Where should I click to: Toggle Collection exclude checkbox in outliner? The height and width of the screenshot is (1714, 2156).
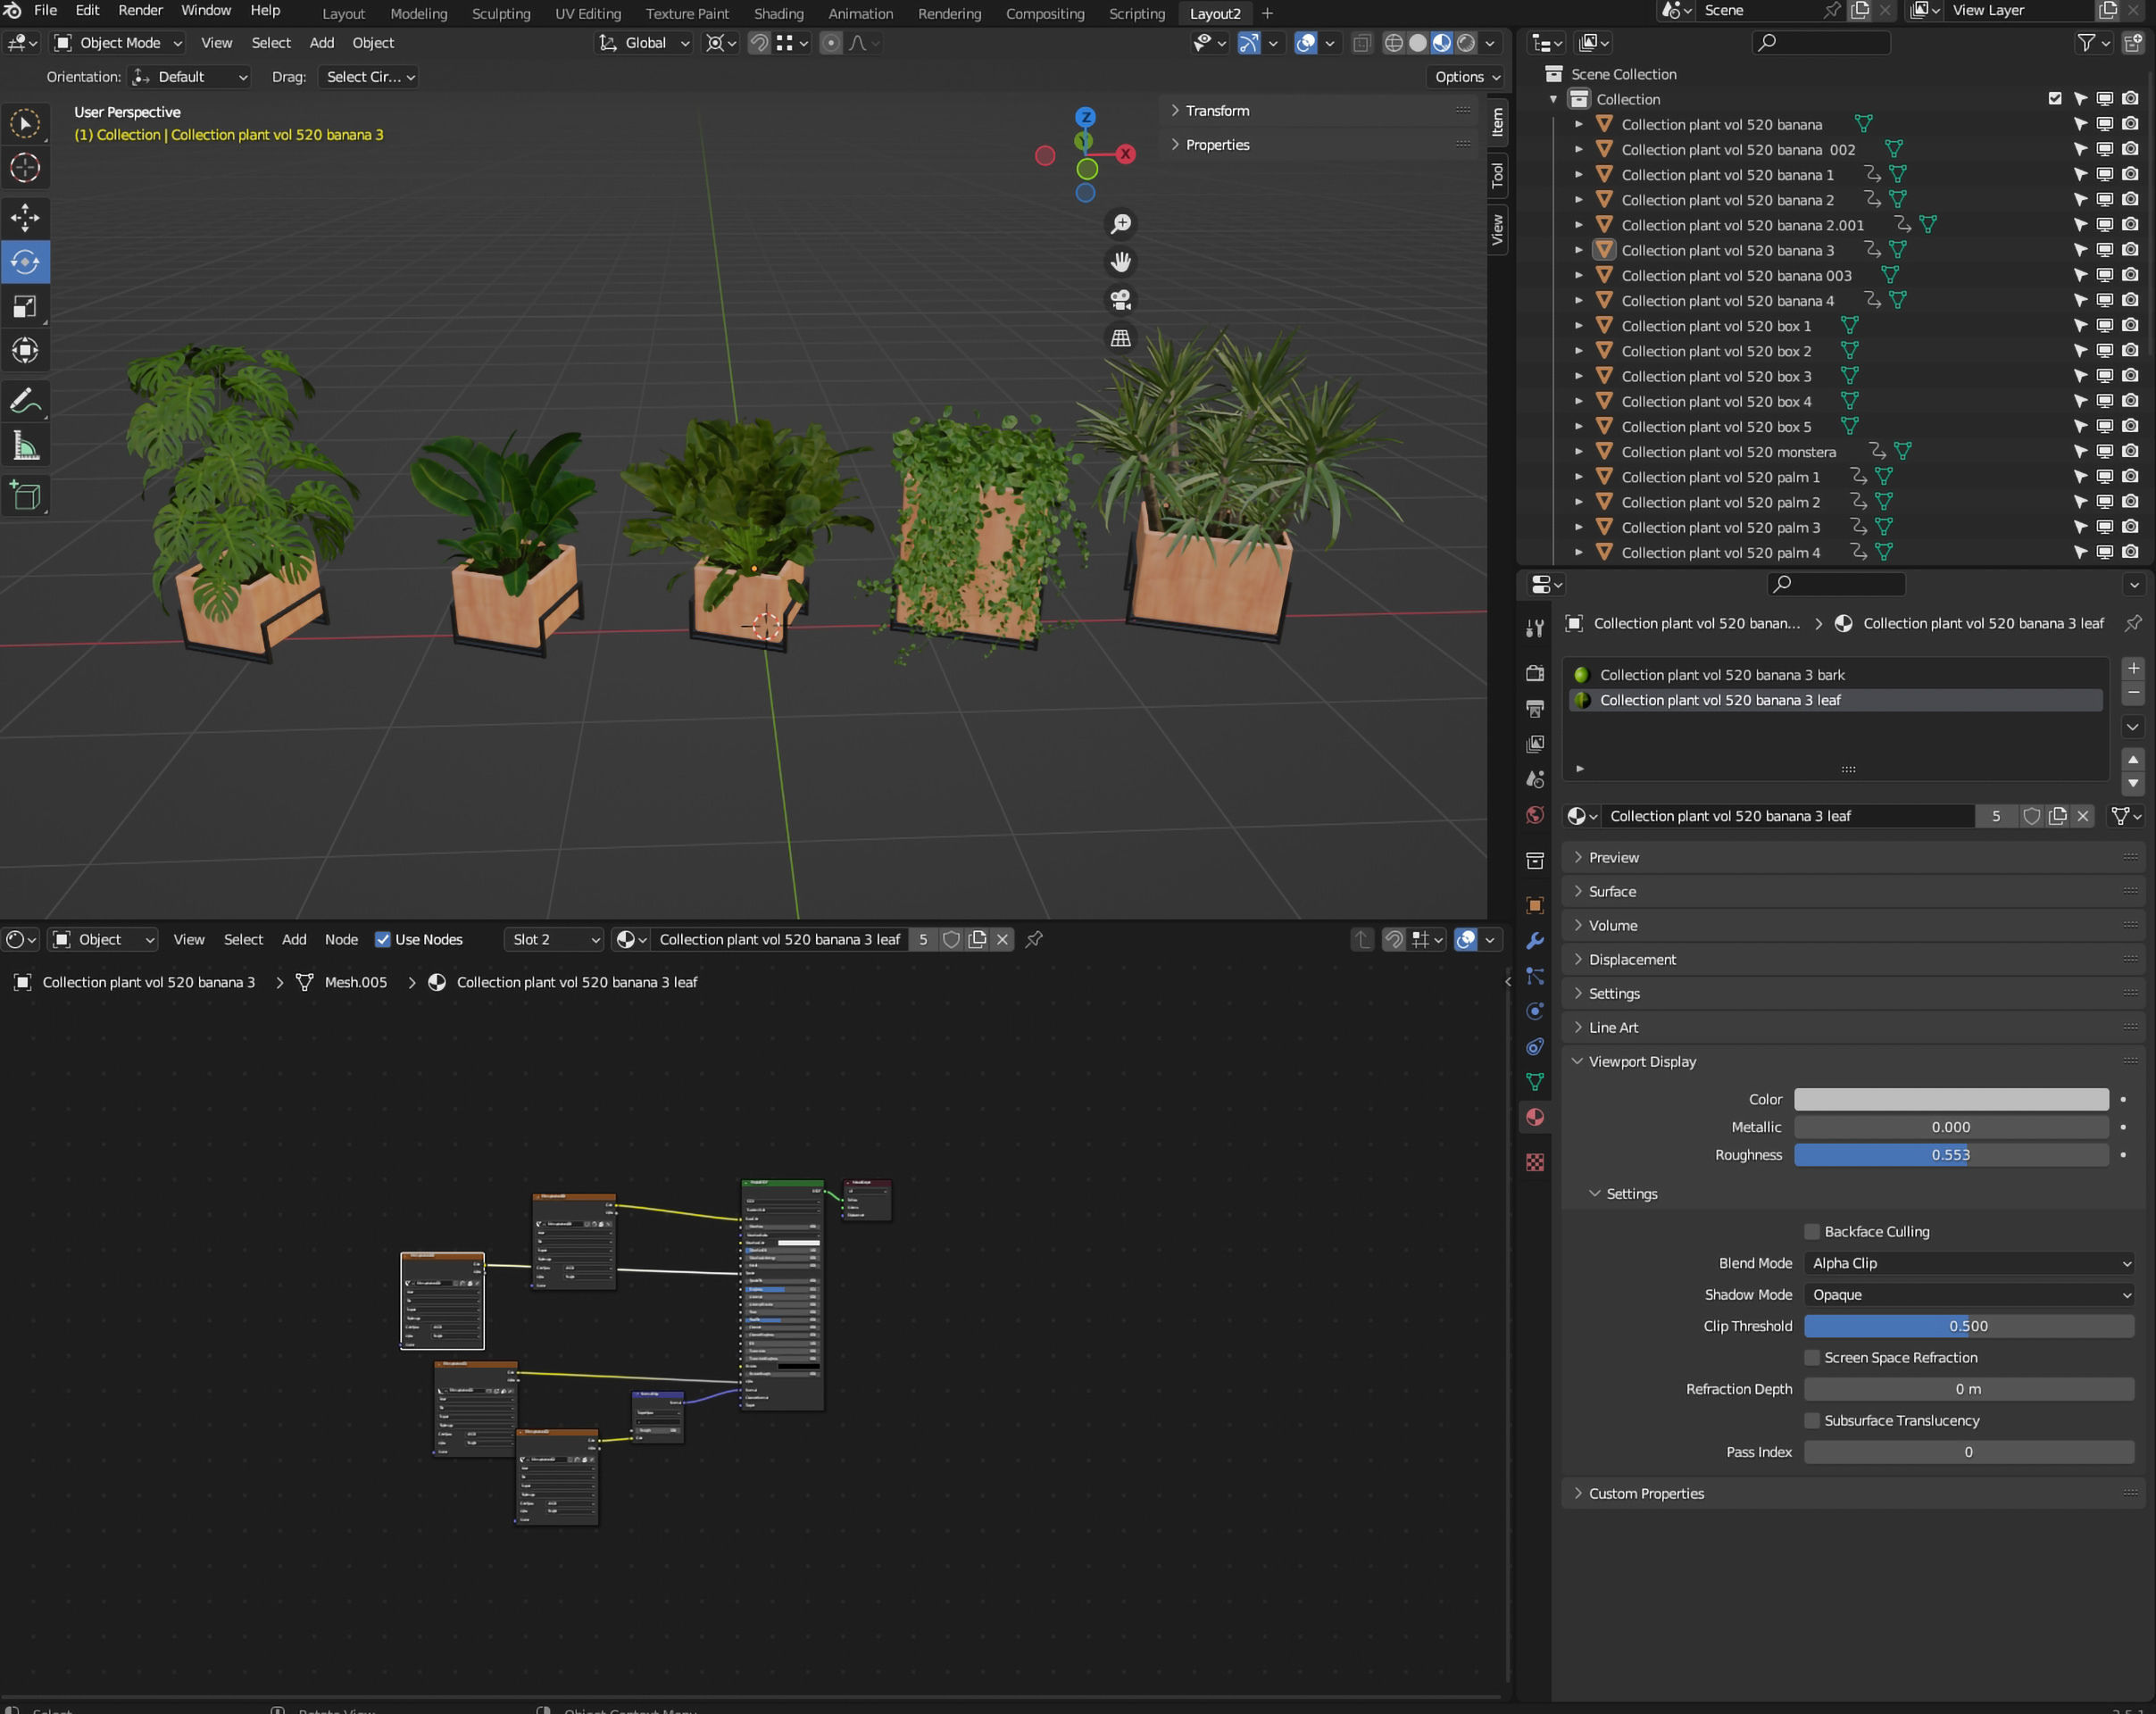click(x=2055, y=99)
